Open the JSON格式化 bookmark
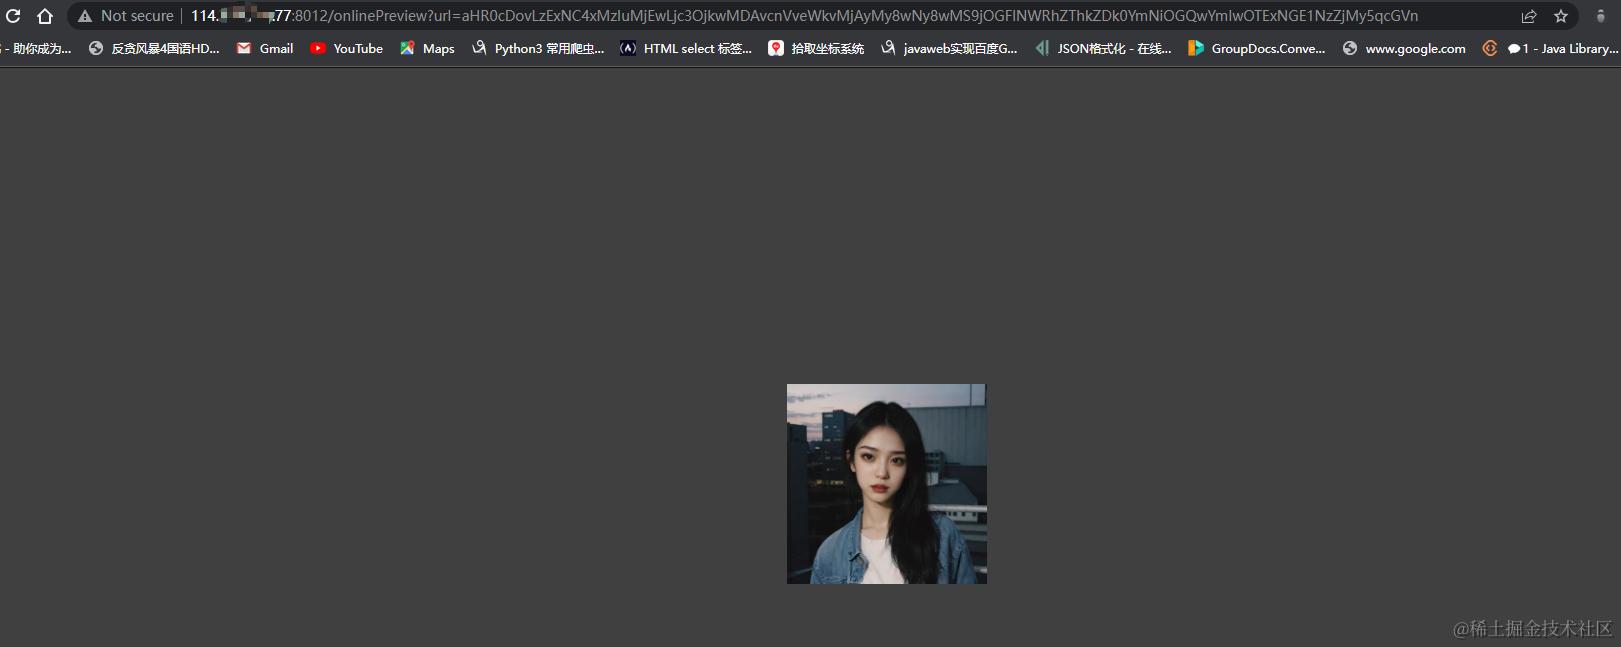 click(x=1103, y=48)
